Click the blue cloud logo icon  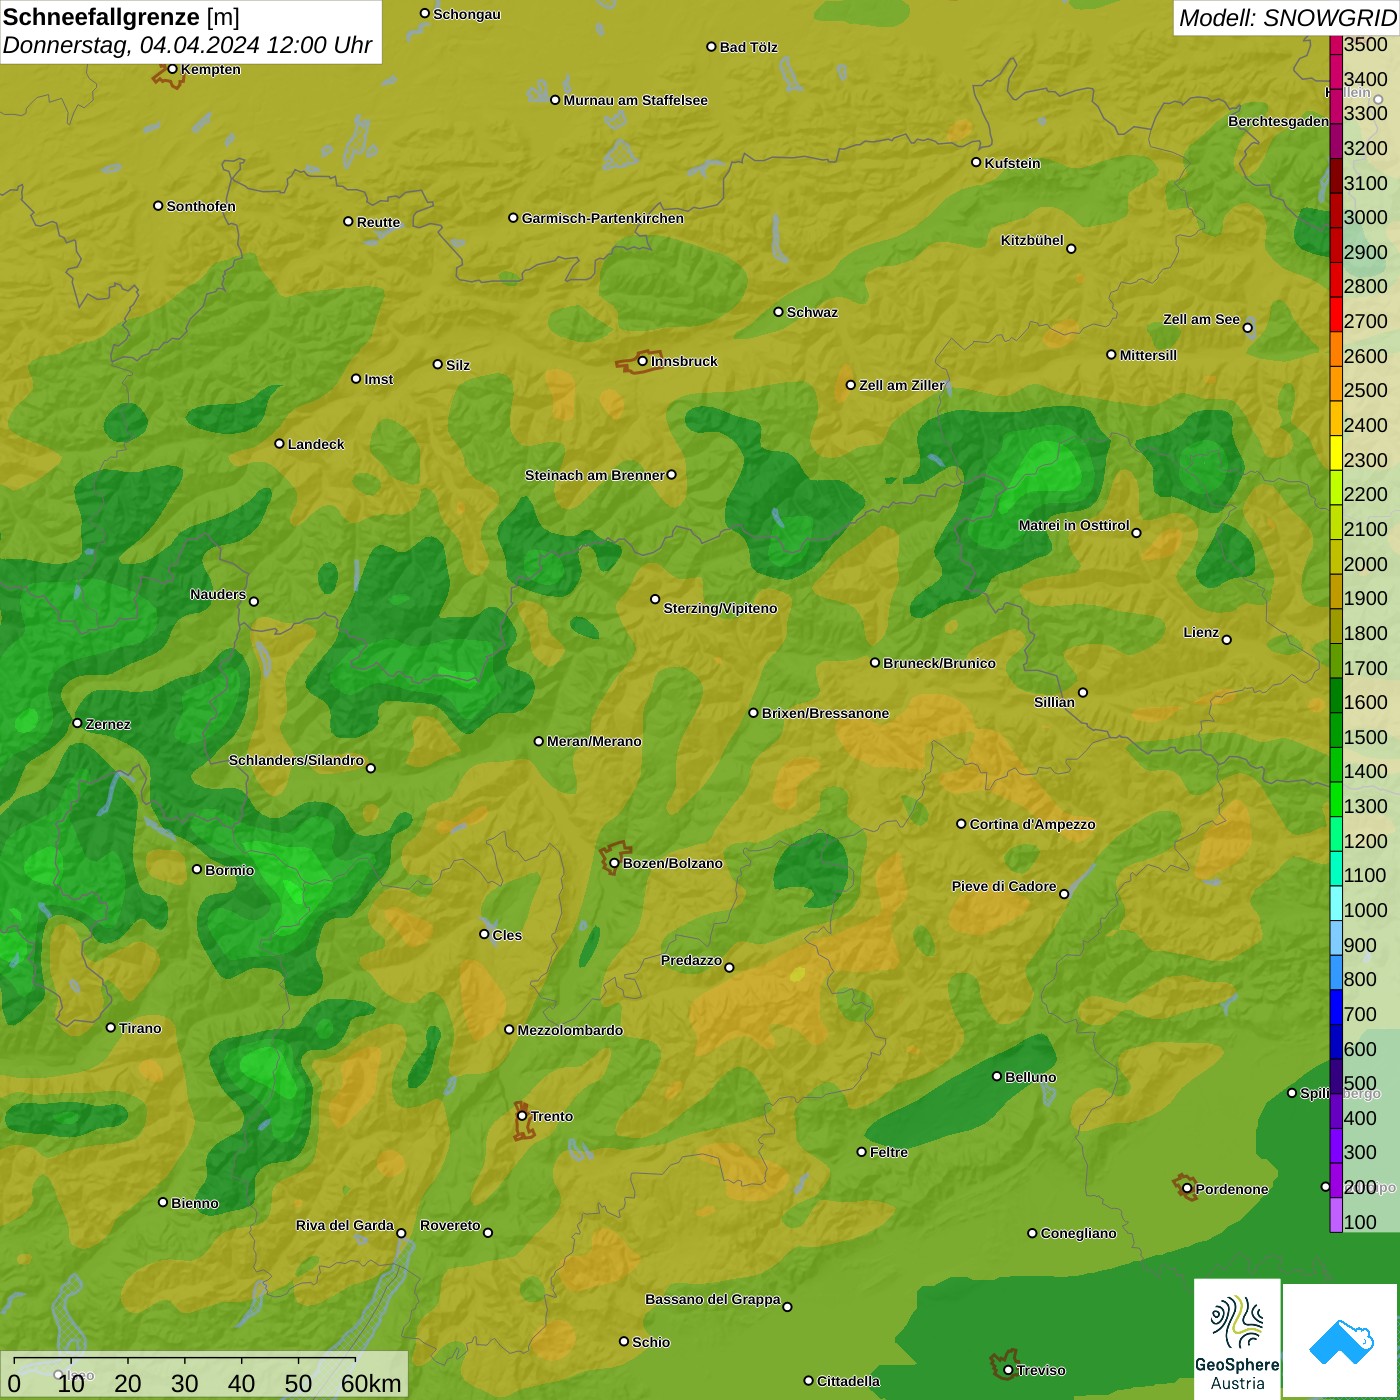point(1341,1341)
